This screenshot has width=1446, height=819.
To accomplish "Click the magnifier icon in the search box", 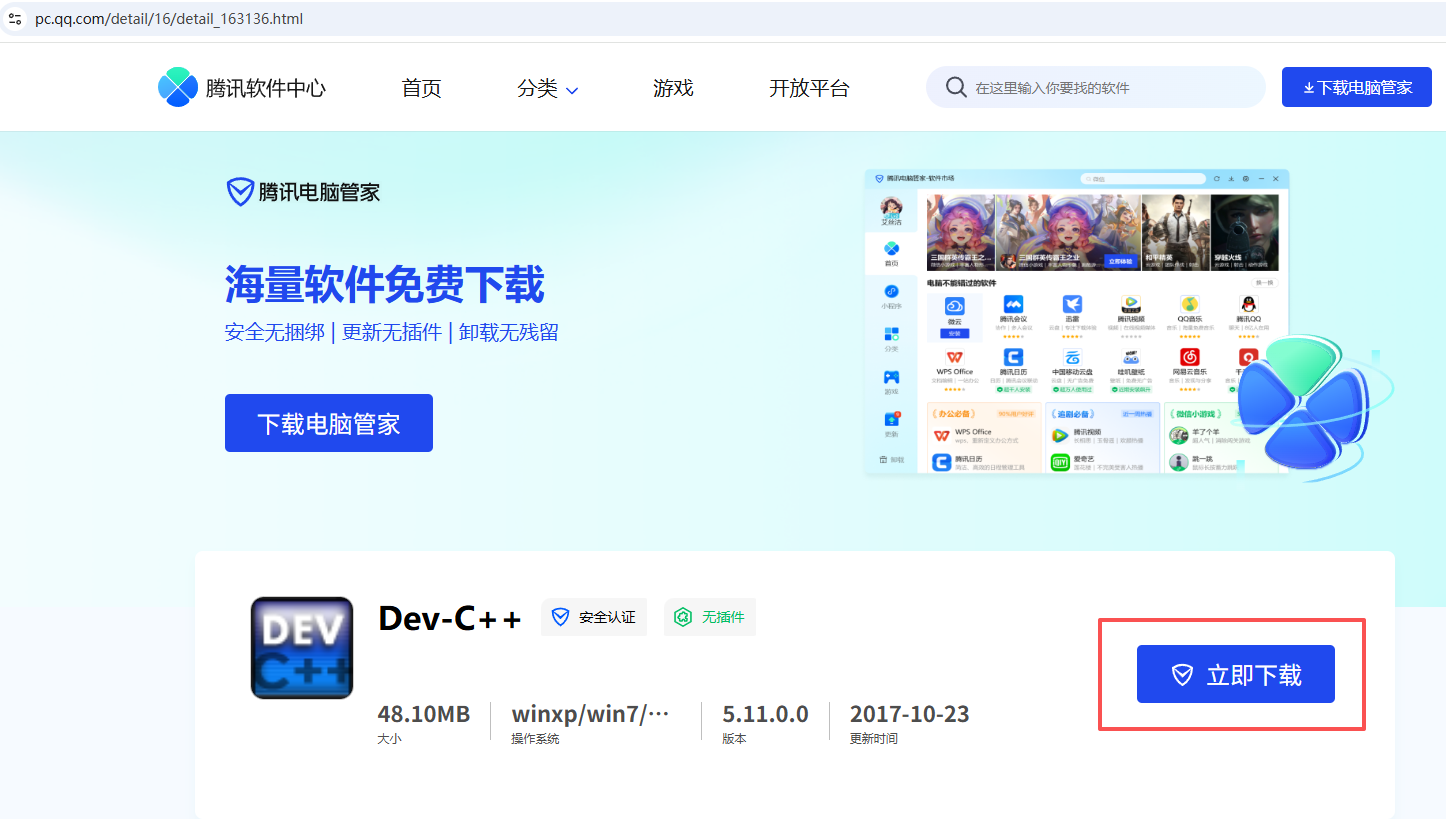I will tap(956, 87).
